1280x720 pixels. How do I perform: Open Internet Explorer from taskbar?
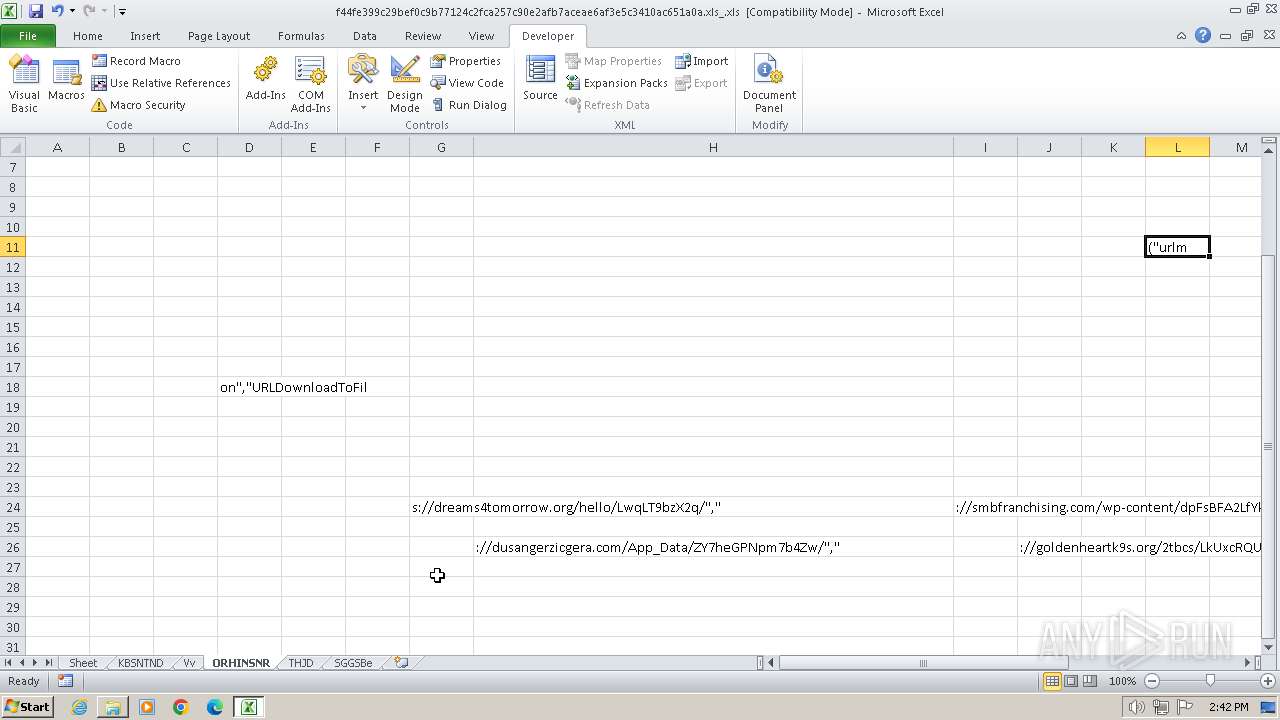pos(79,707)
